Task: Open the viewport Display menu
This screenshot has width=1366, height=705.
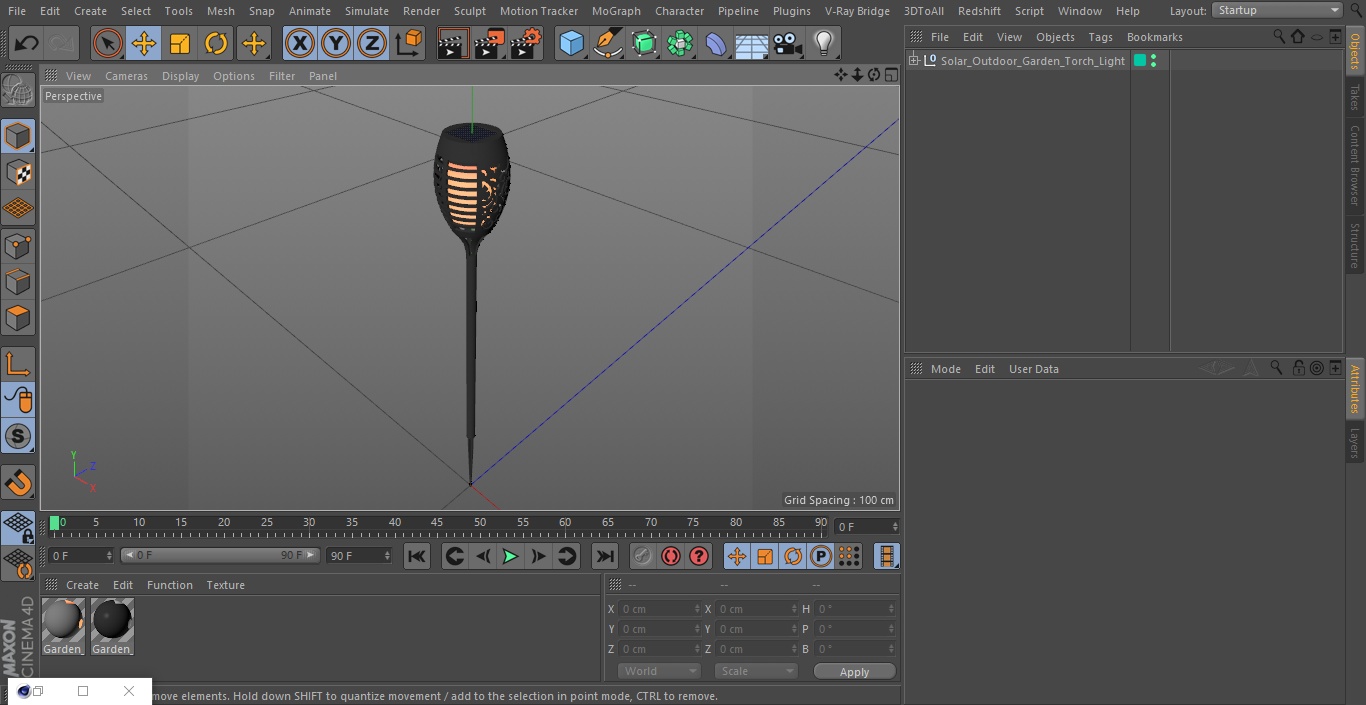Action: click(180, 76)
